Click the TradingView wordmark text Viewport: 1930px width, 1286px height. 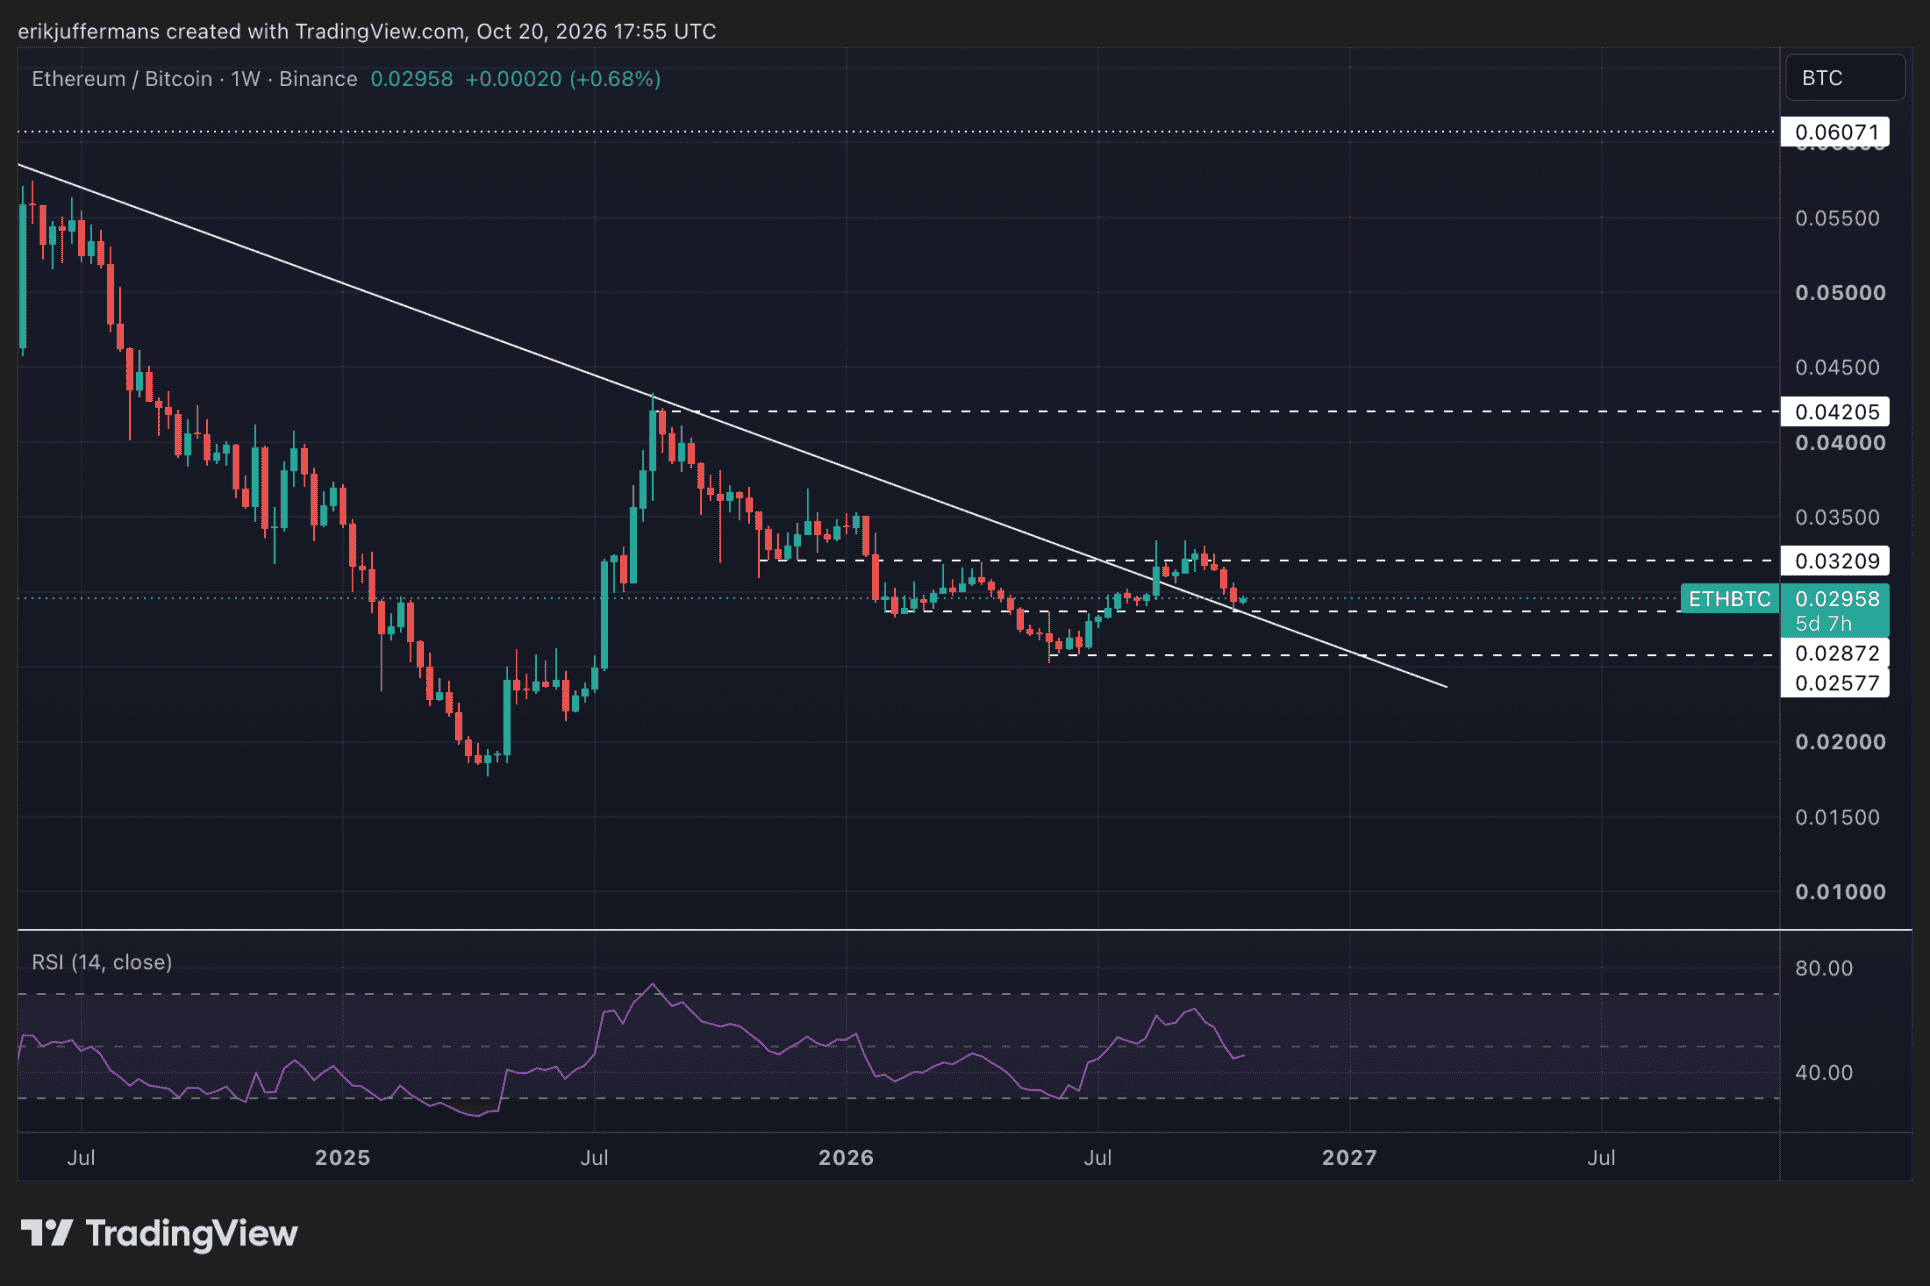click(x=192, y=1233)
